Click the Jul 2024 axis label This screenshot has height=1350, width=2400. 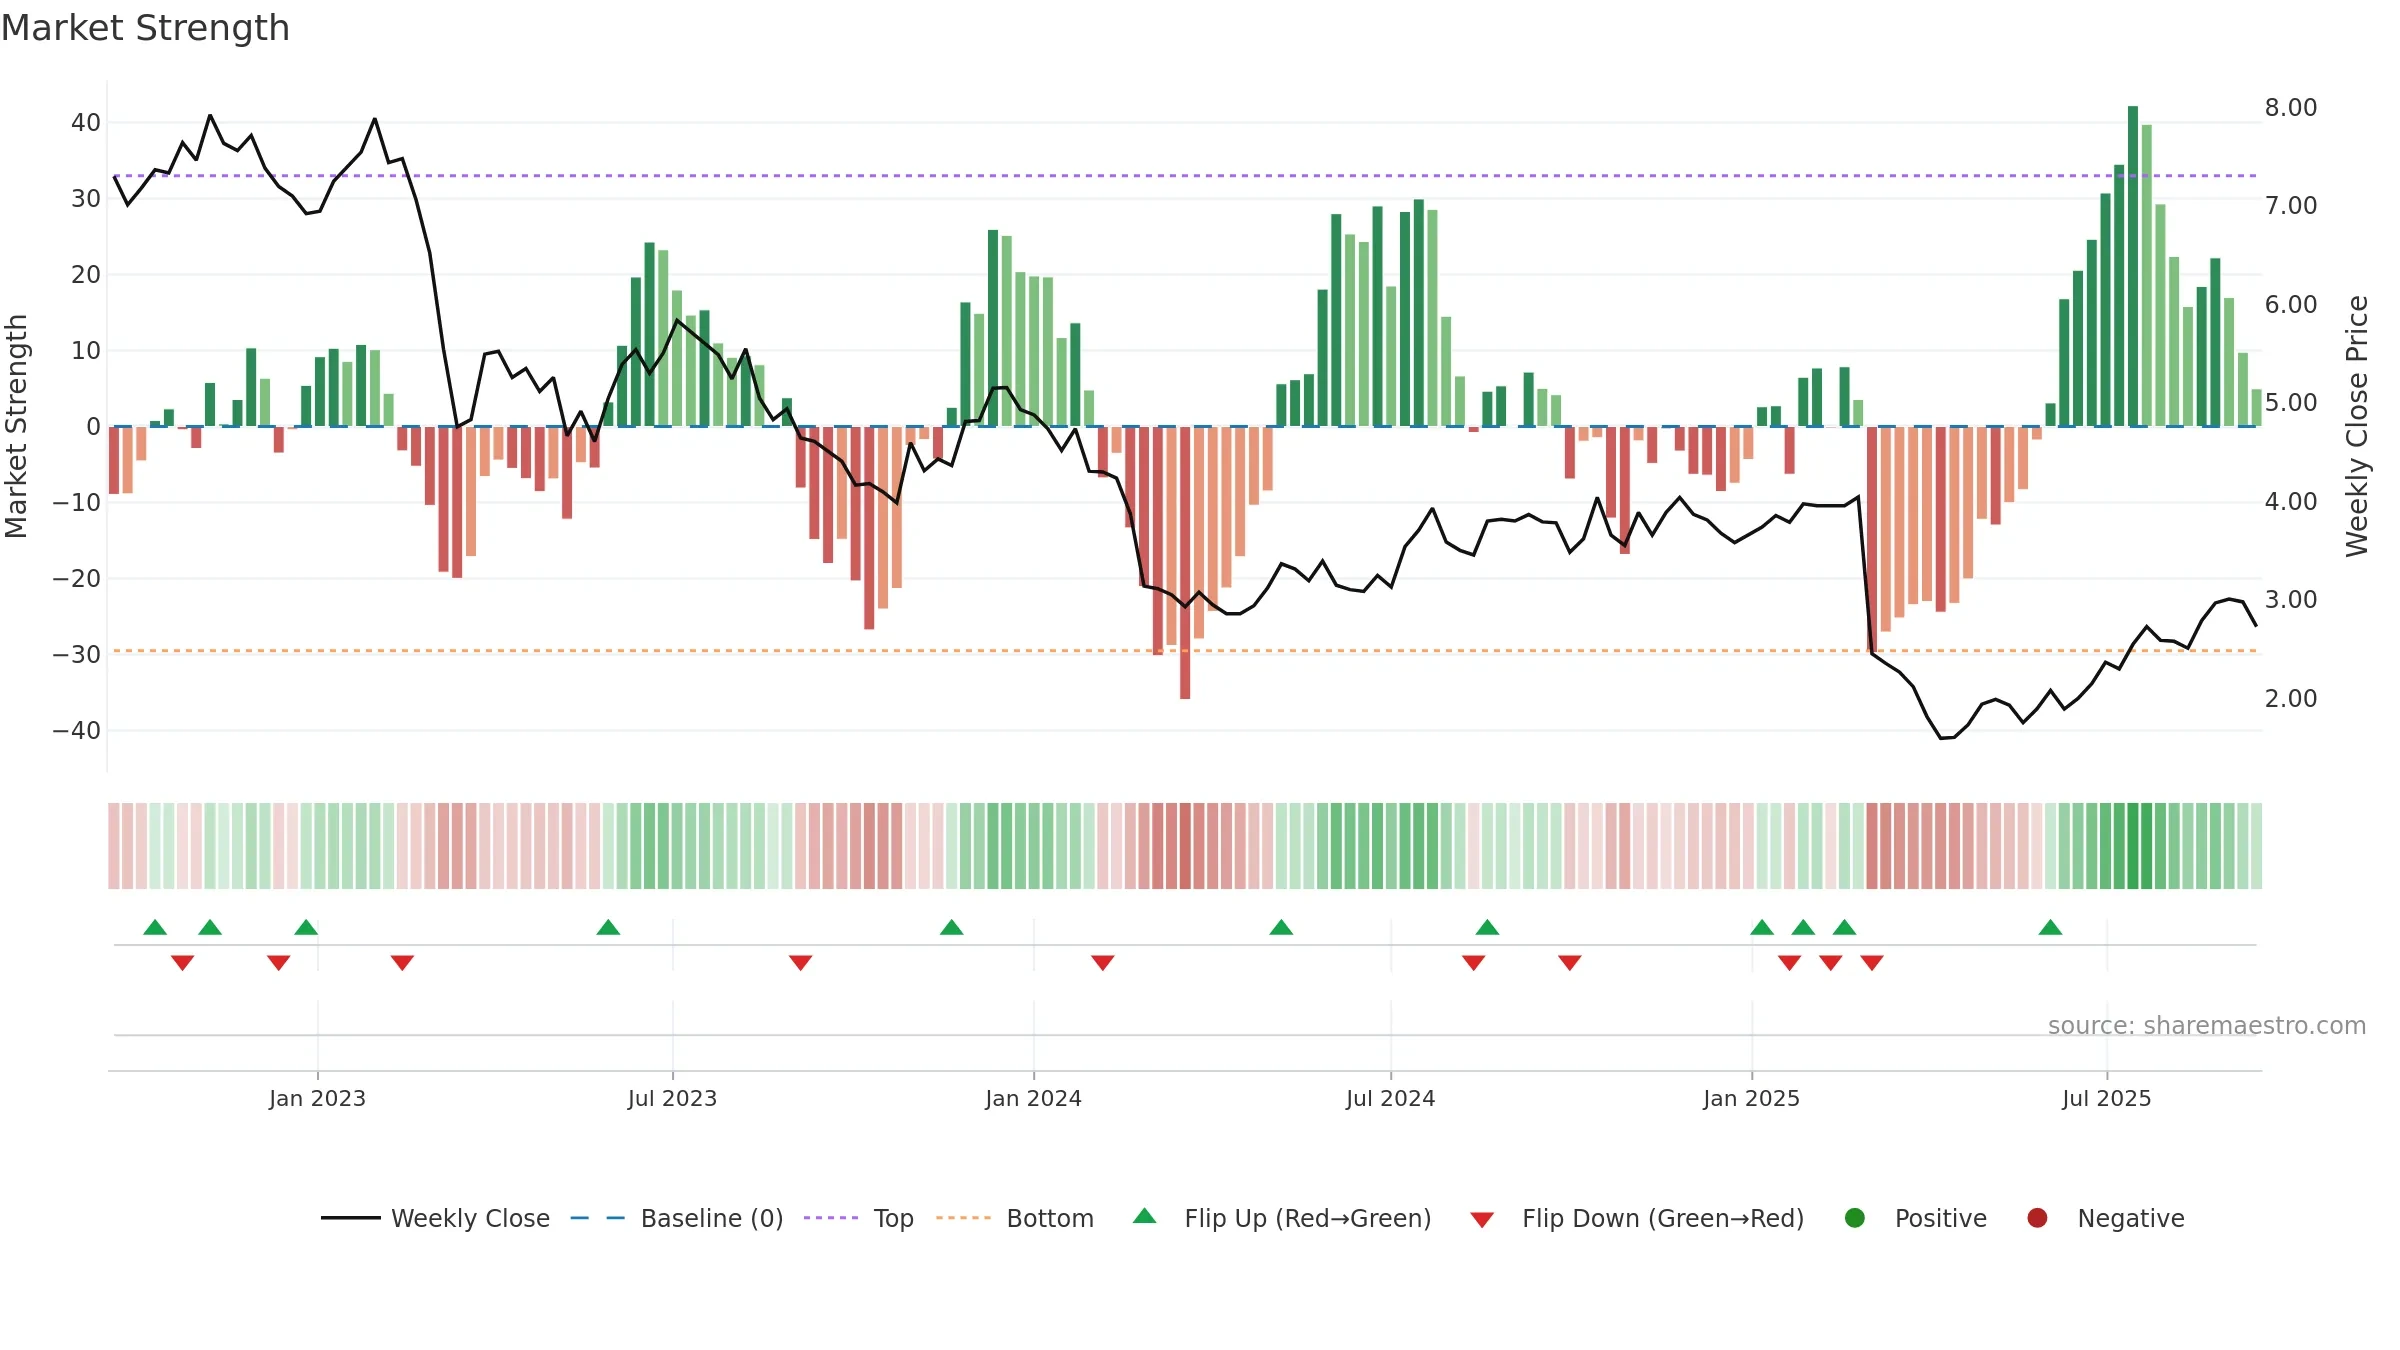(x=1391, y=1098)
